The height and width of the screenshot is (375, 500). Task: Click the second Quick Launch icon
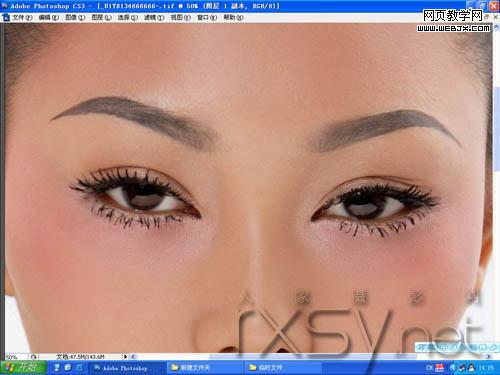tap(68, 368)
